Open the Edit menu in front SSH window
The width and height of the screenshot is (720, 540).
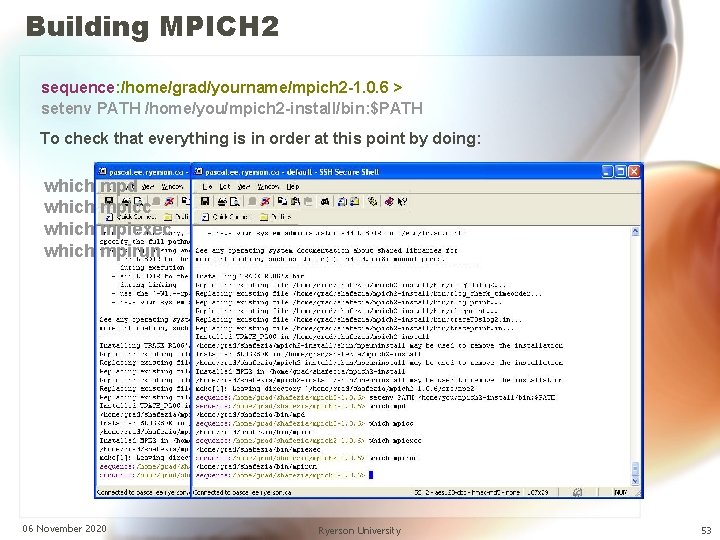point(225,186)
